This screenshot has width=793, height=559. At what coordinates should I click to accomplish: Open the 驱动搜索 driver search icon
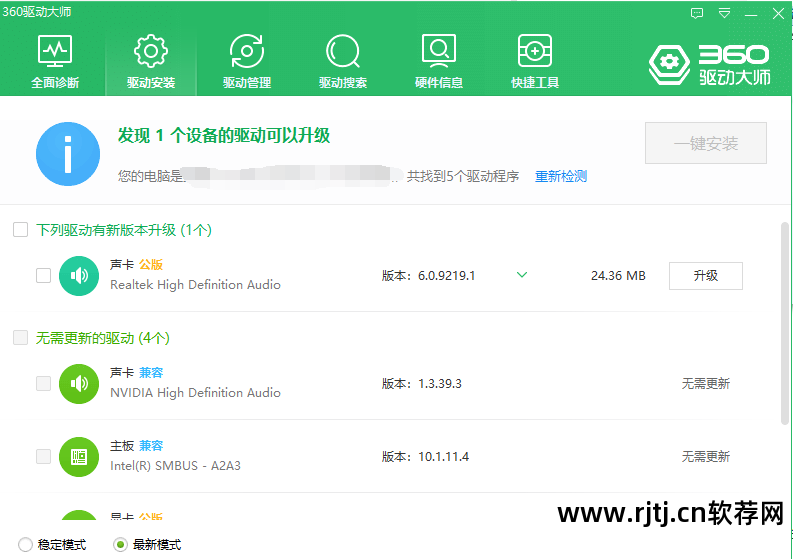click(343, 51)
